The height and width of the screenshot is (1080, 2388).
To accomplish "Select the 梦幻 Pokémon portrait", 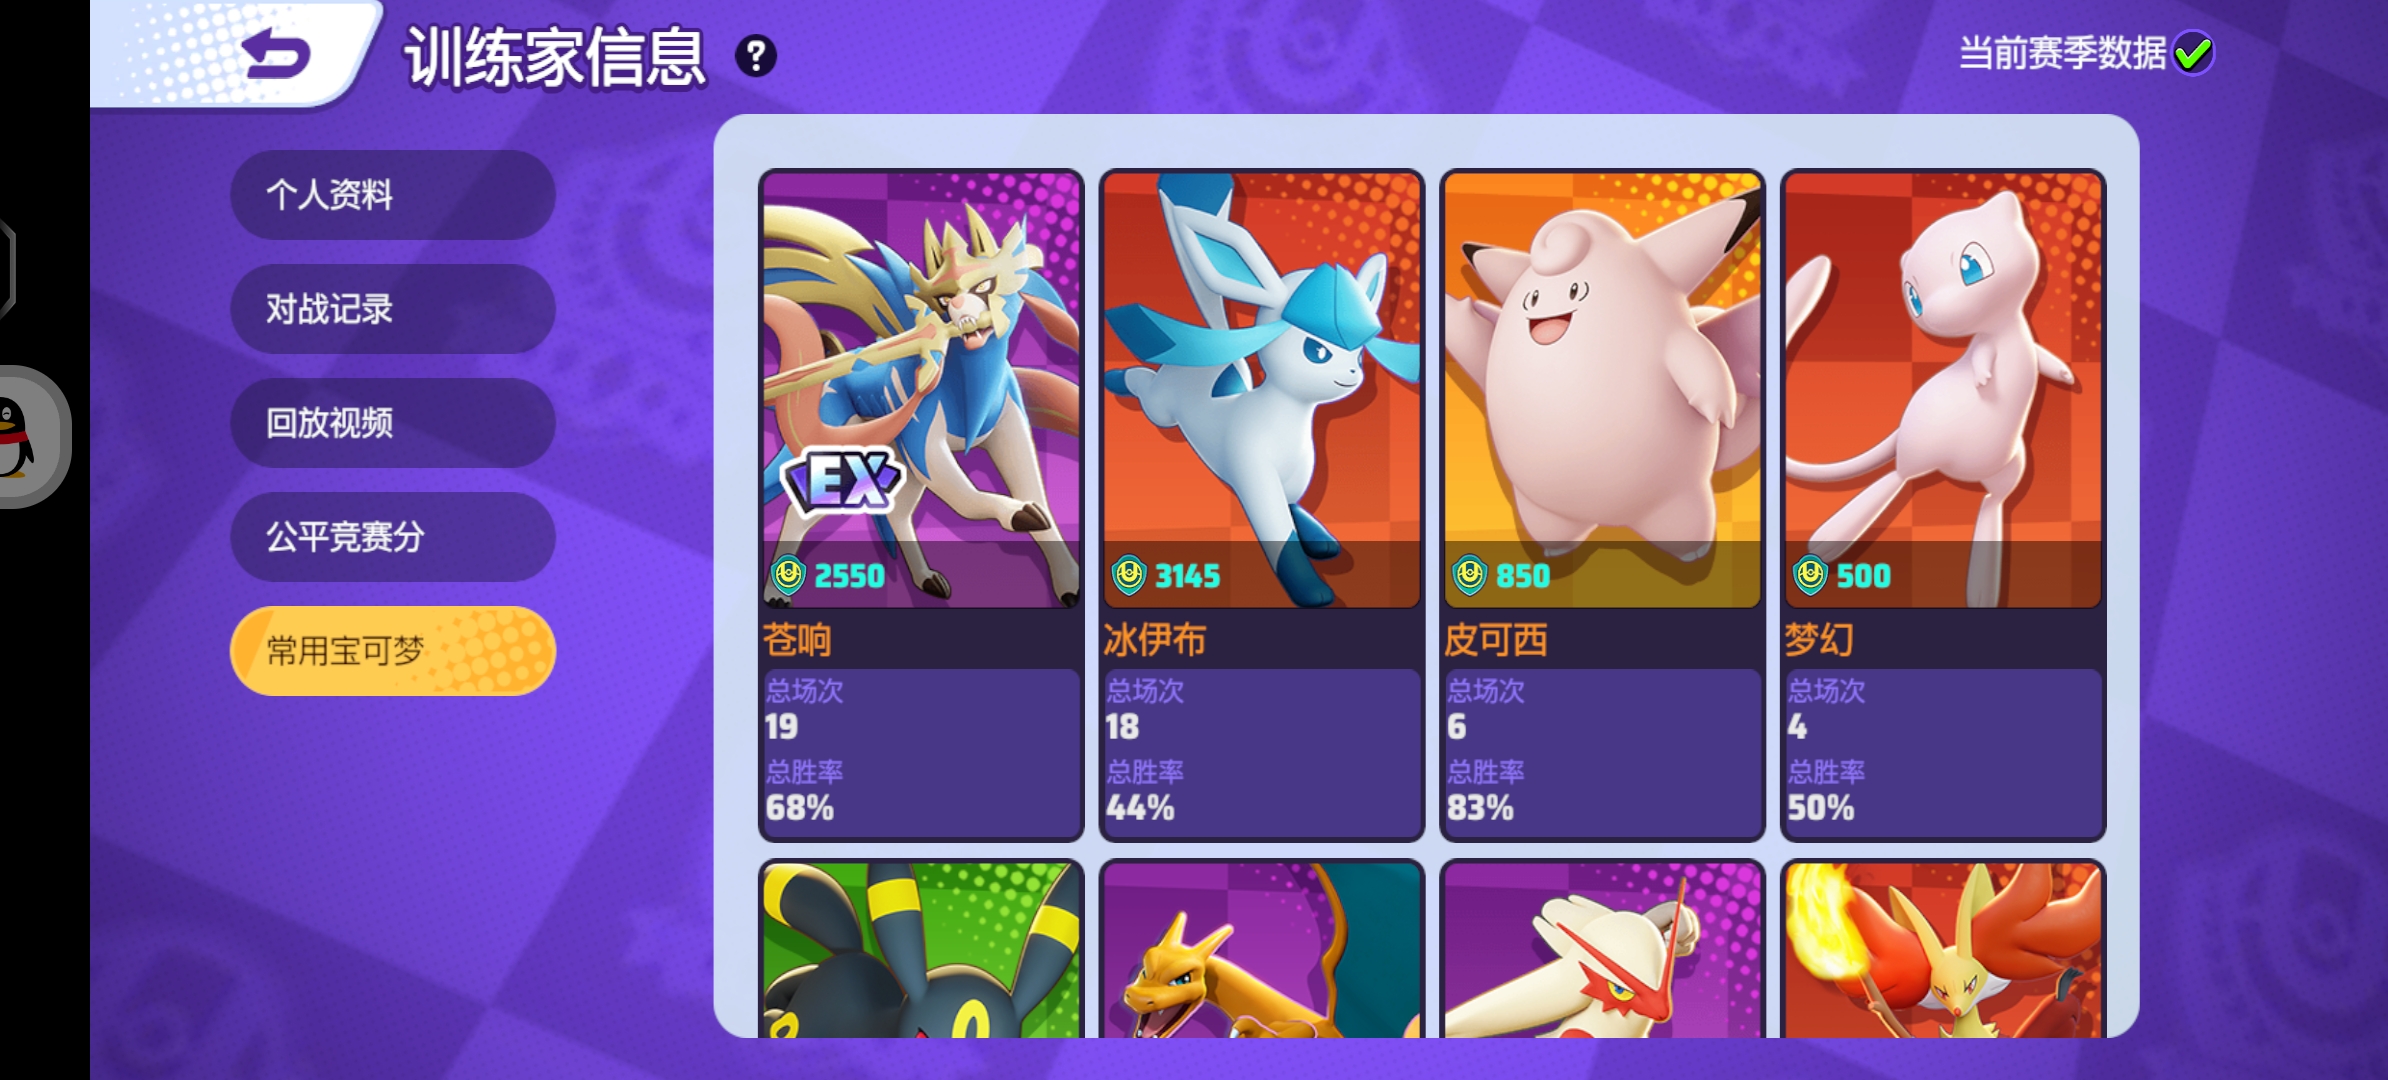I will [1943, 389].
